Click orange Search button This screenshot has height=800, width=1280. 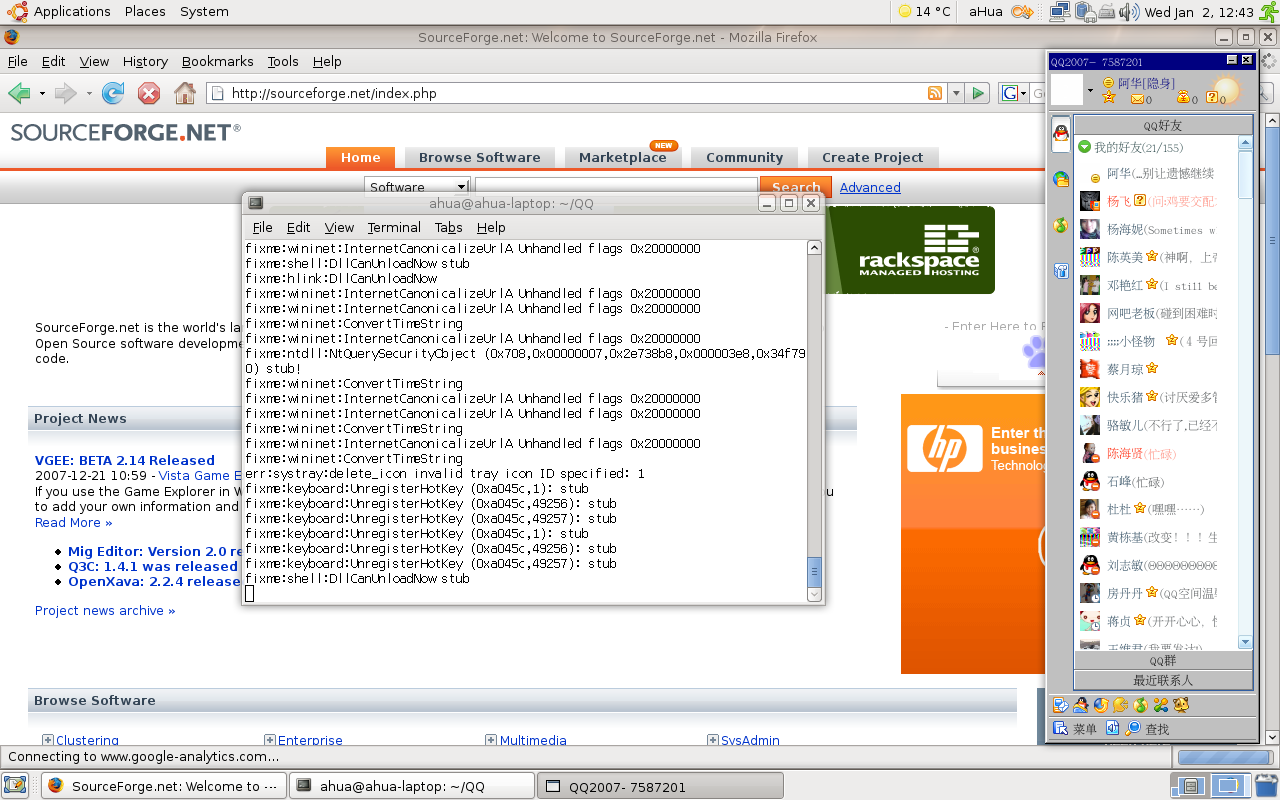[796, 187]
